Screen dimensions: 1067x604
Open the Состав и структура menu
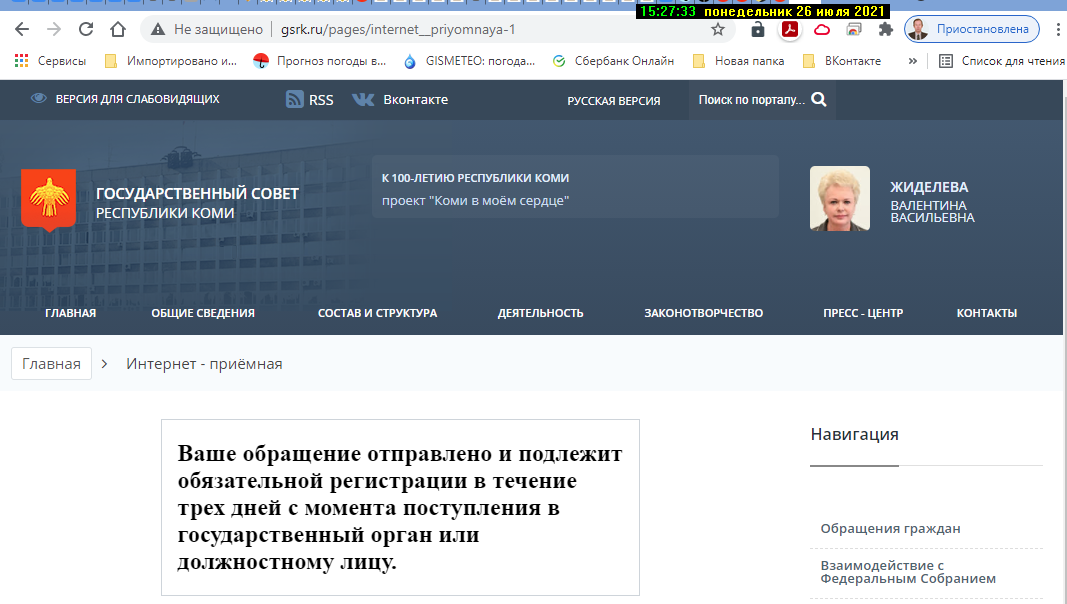[x=377, y=313]
